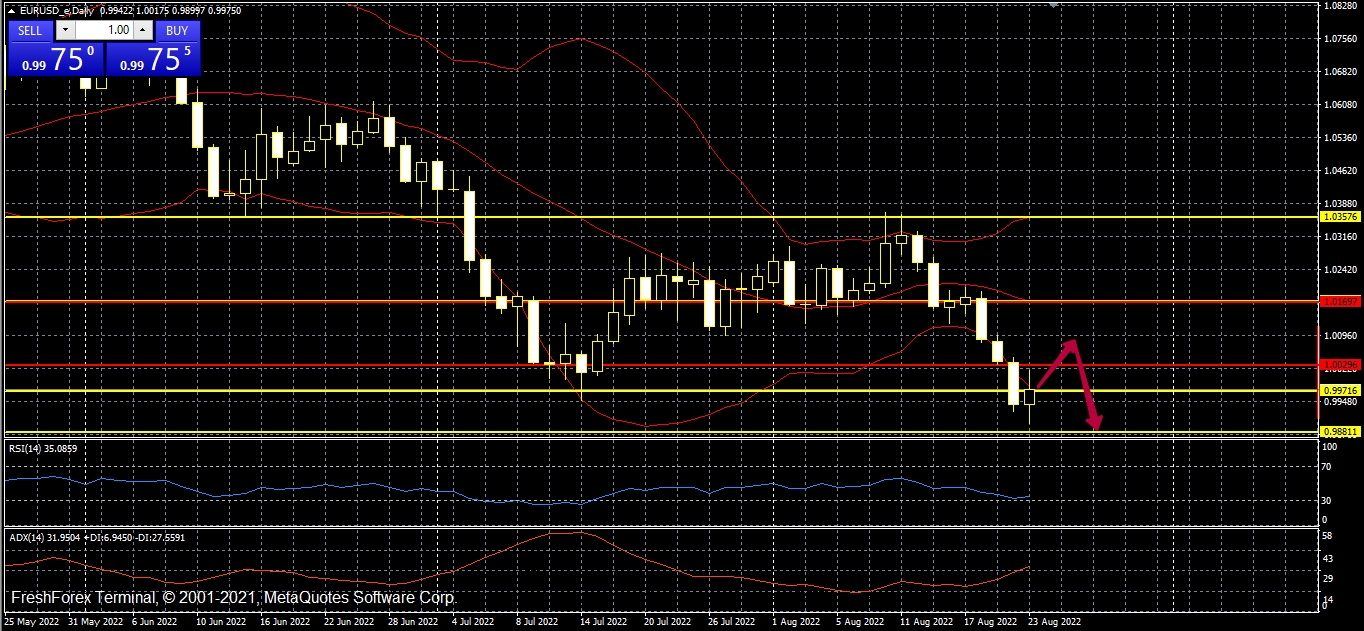The width and height of the screenshot is (1364, 631).
Task: Select the yellow 0.98811 price level label
Action: coord(1339,431)
